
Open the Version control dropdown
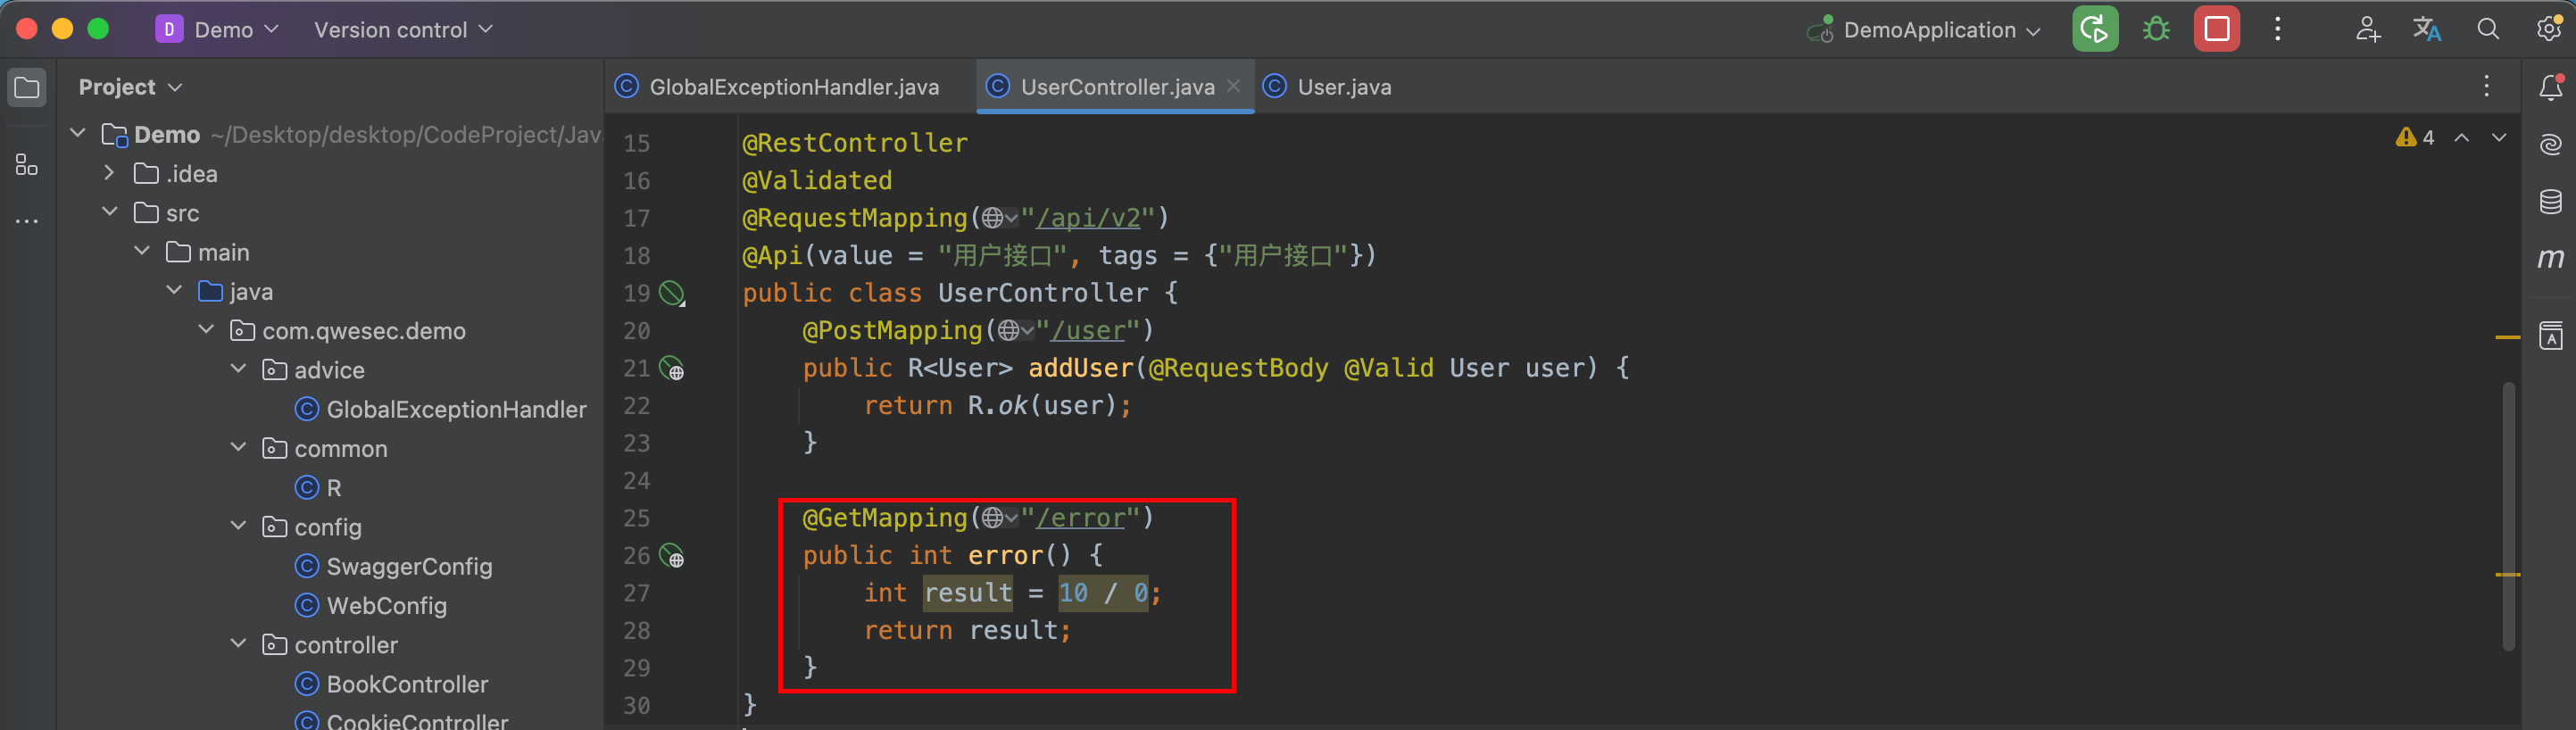point(403,30)
